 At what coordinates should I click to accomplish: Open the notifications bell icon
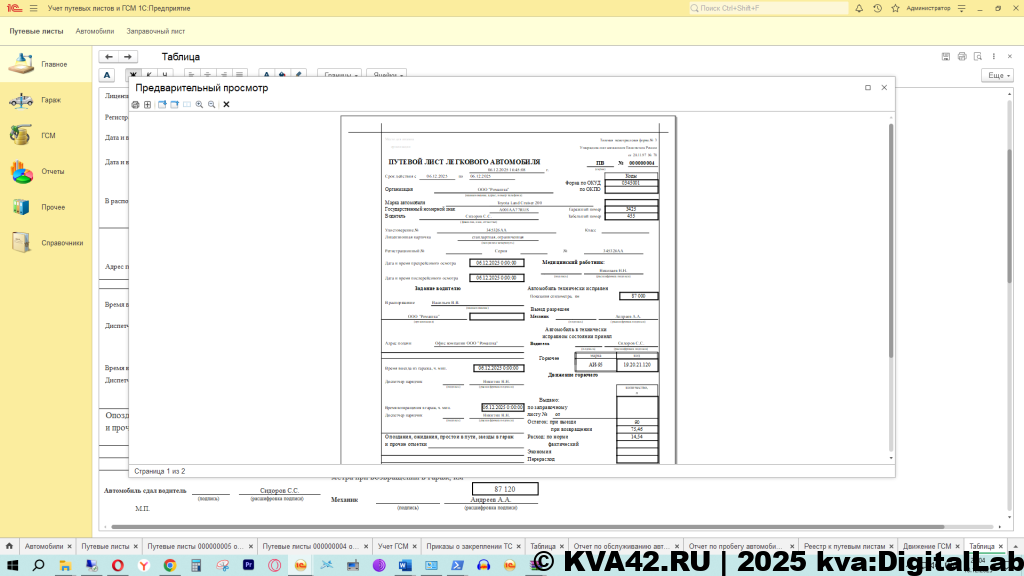[x=858, y=8]
